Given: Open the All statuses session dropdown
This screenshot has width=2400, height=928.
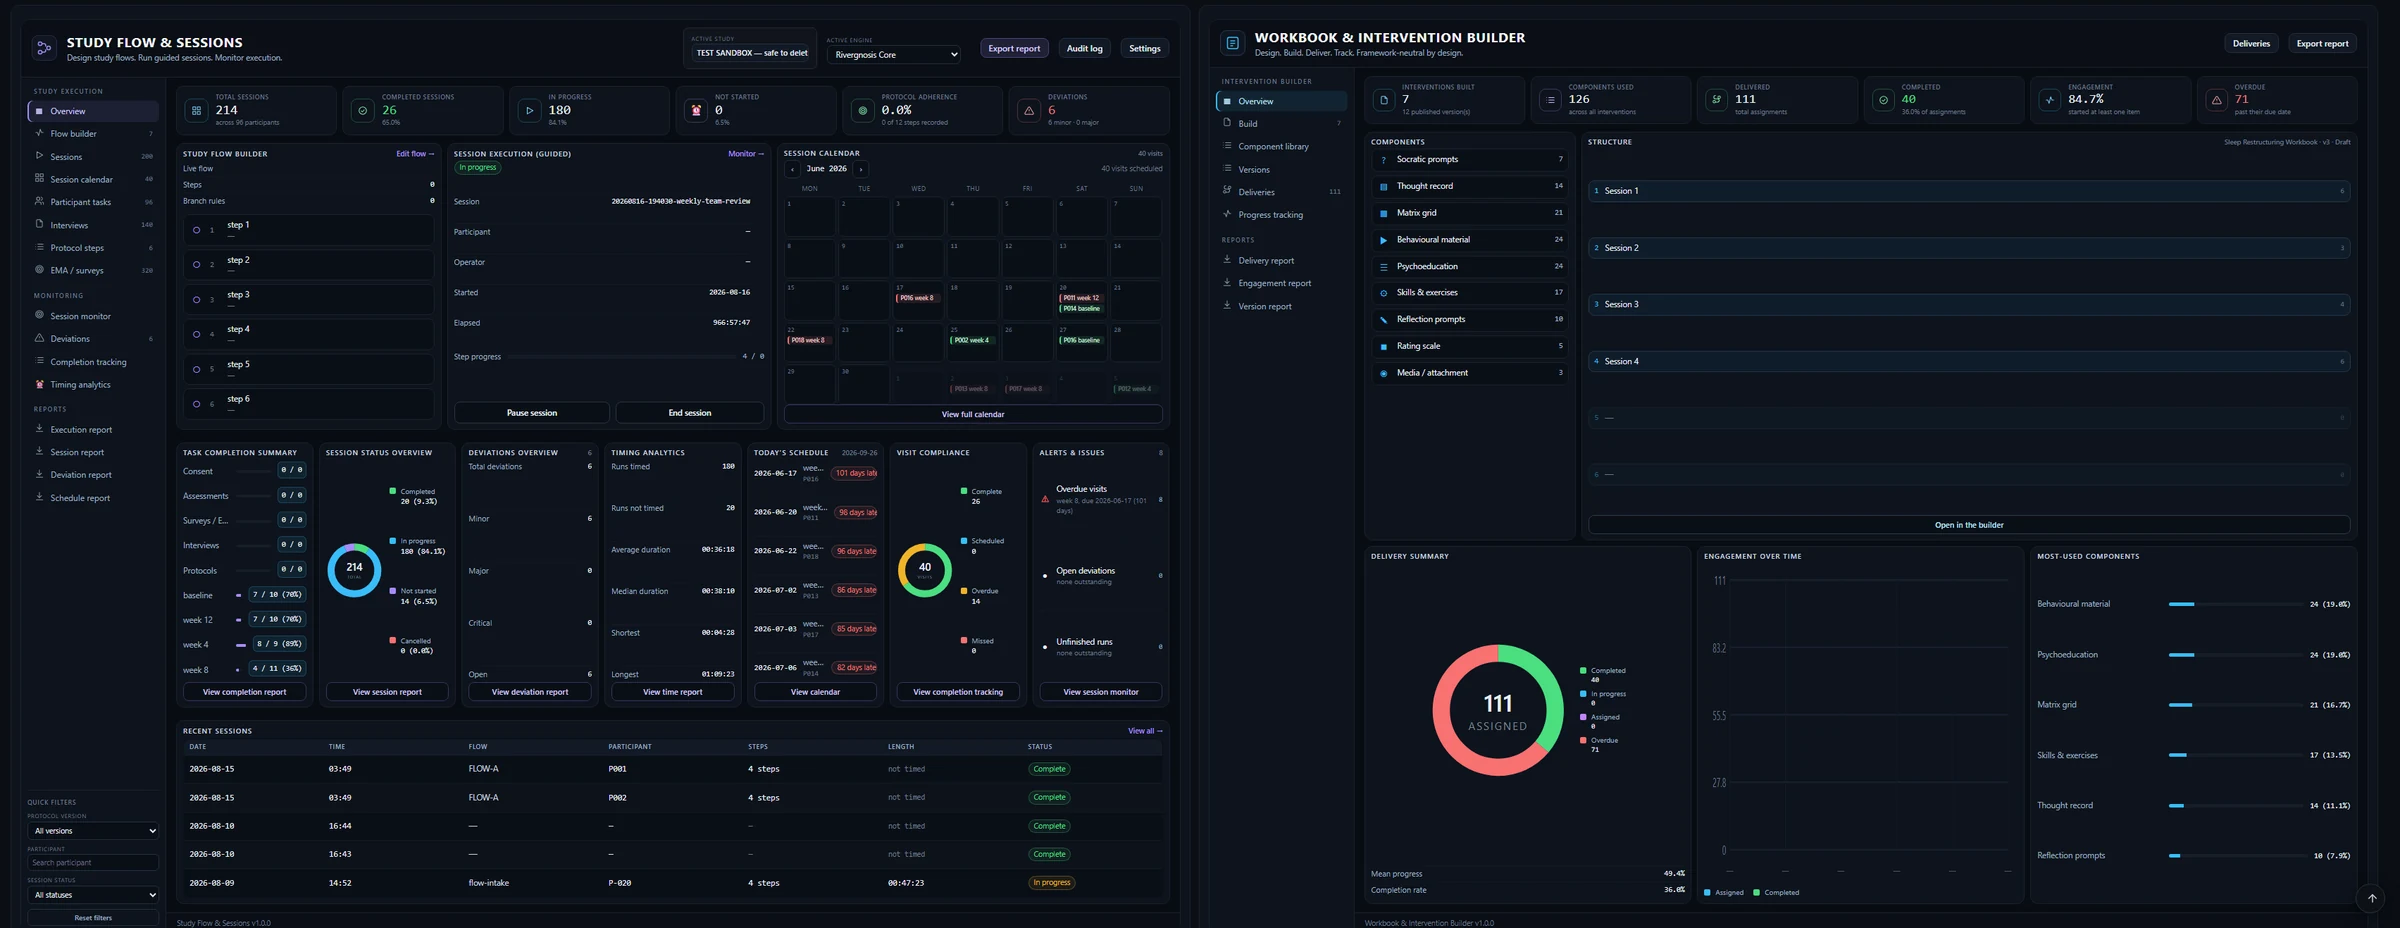Looking at the screenshot, I should click(93, 895).
